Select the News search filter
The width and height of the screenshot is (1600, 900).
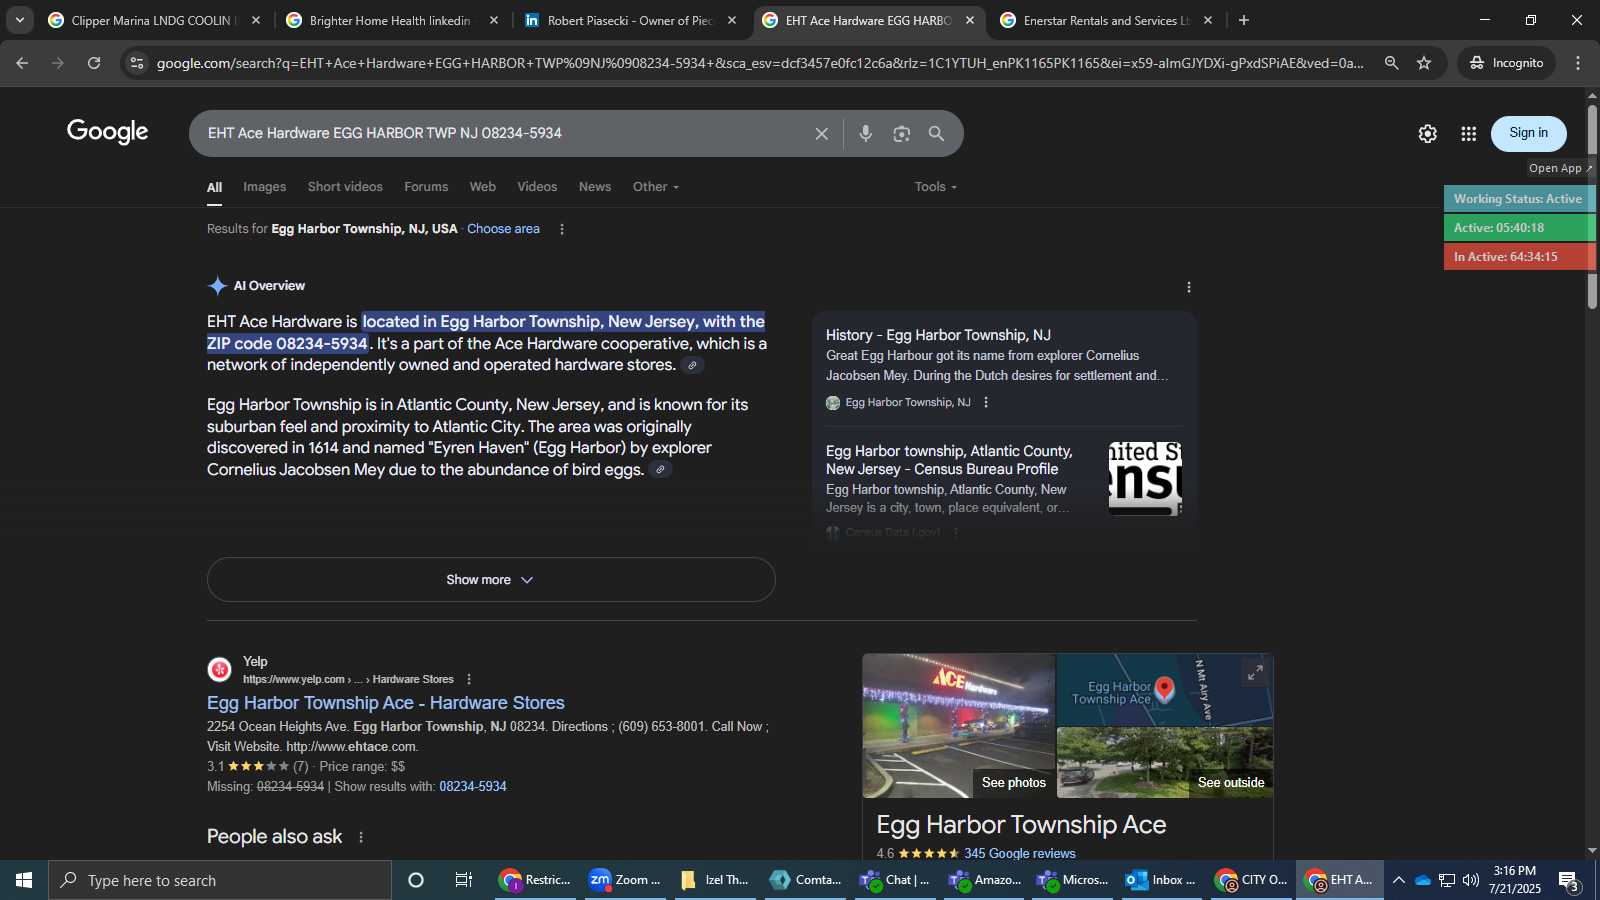[x=595, y=187]
